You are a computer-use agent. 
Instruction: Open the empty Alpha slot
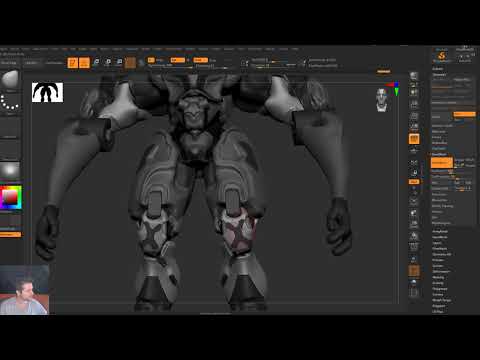[x=10, y=127]
